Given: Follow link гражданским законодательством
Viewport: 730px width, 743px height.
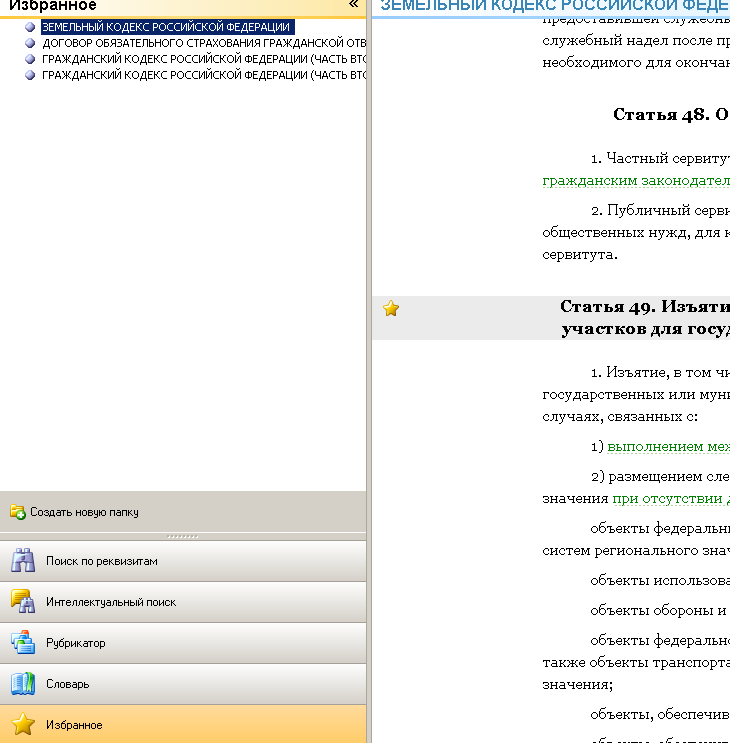Looking at the screenshot, I should [x=636, y=181].
